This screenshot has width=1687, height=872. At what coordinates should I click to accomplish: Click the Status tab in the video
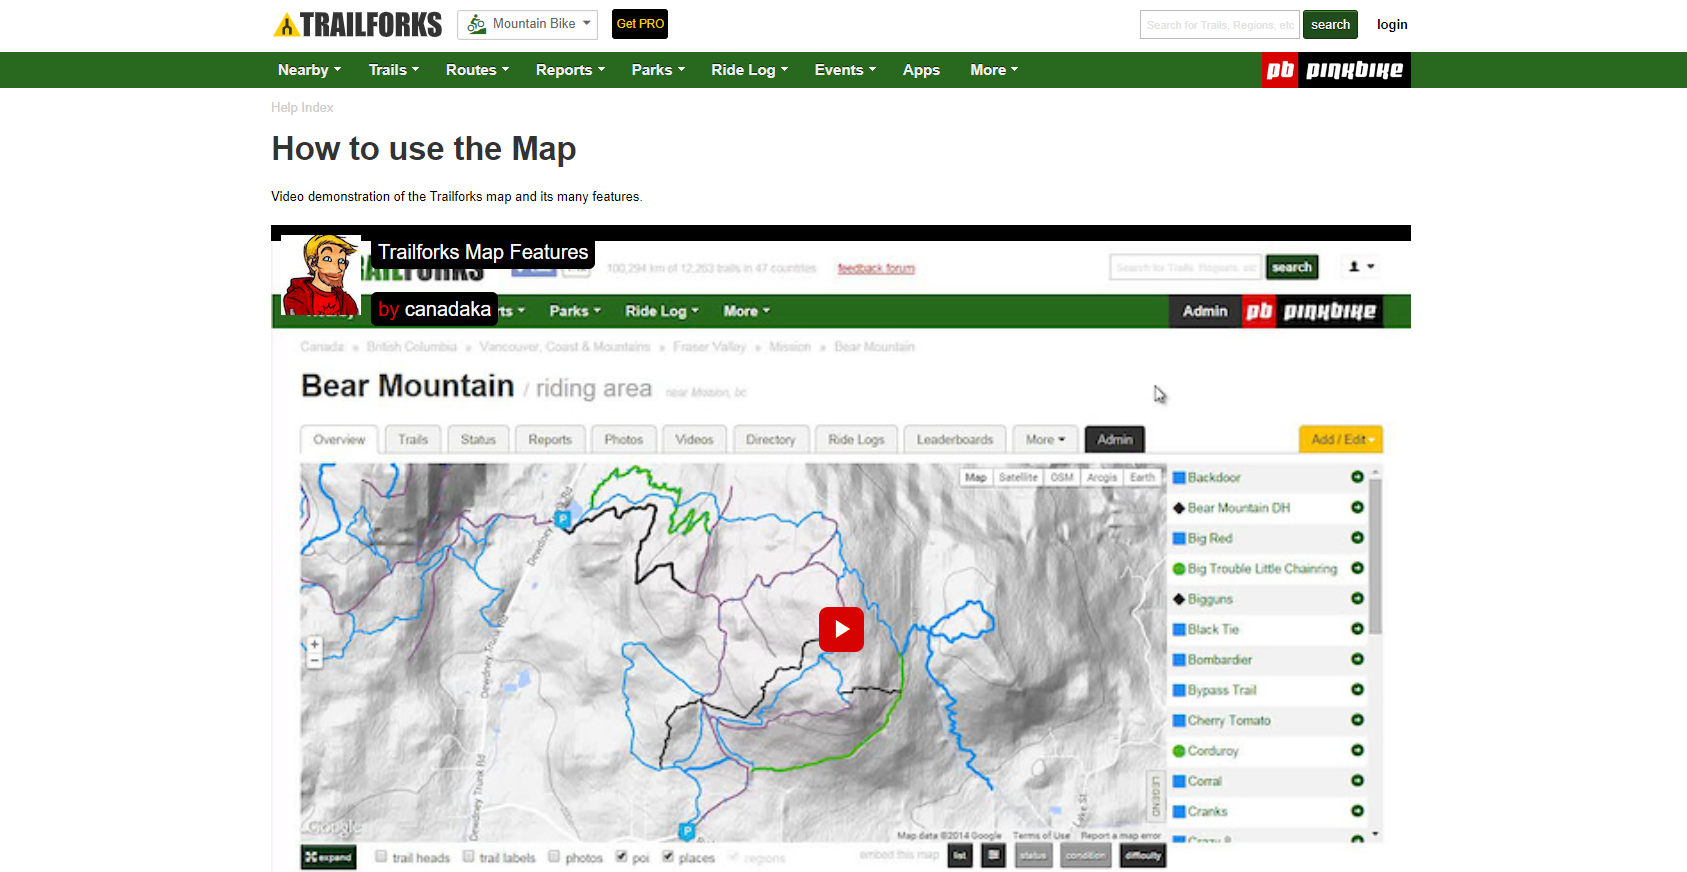tap(478, 440)
